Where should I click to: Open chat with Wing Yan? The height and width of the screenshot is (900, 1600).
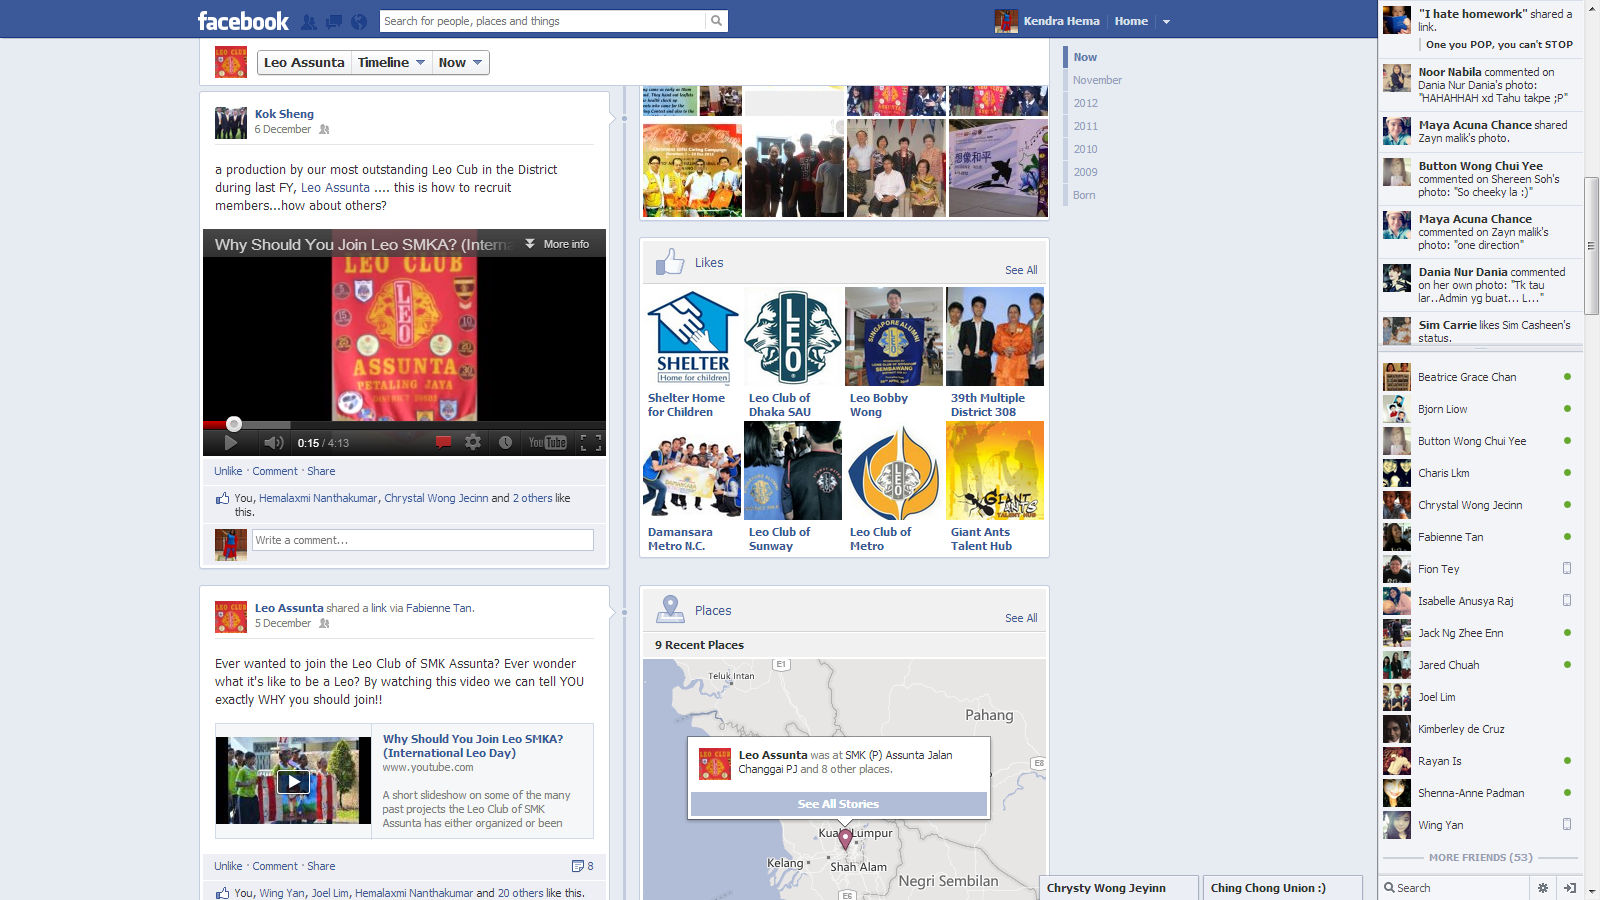pyautogui.click(x=1479, y=825)
